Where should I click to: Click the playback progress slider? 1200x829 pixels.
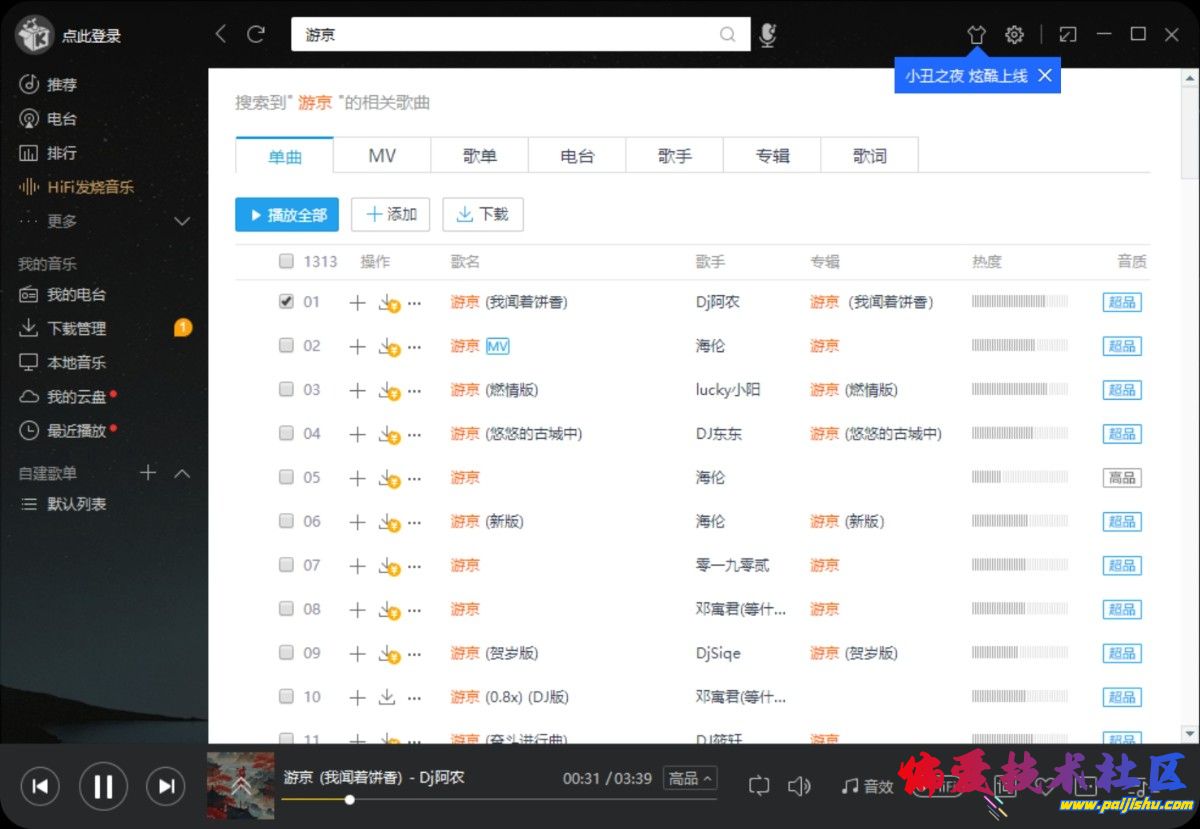(498, 799)
